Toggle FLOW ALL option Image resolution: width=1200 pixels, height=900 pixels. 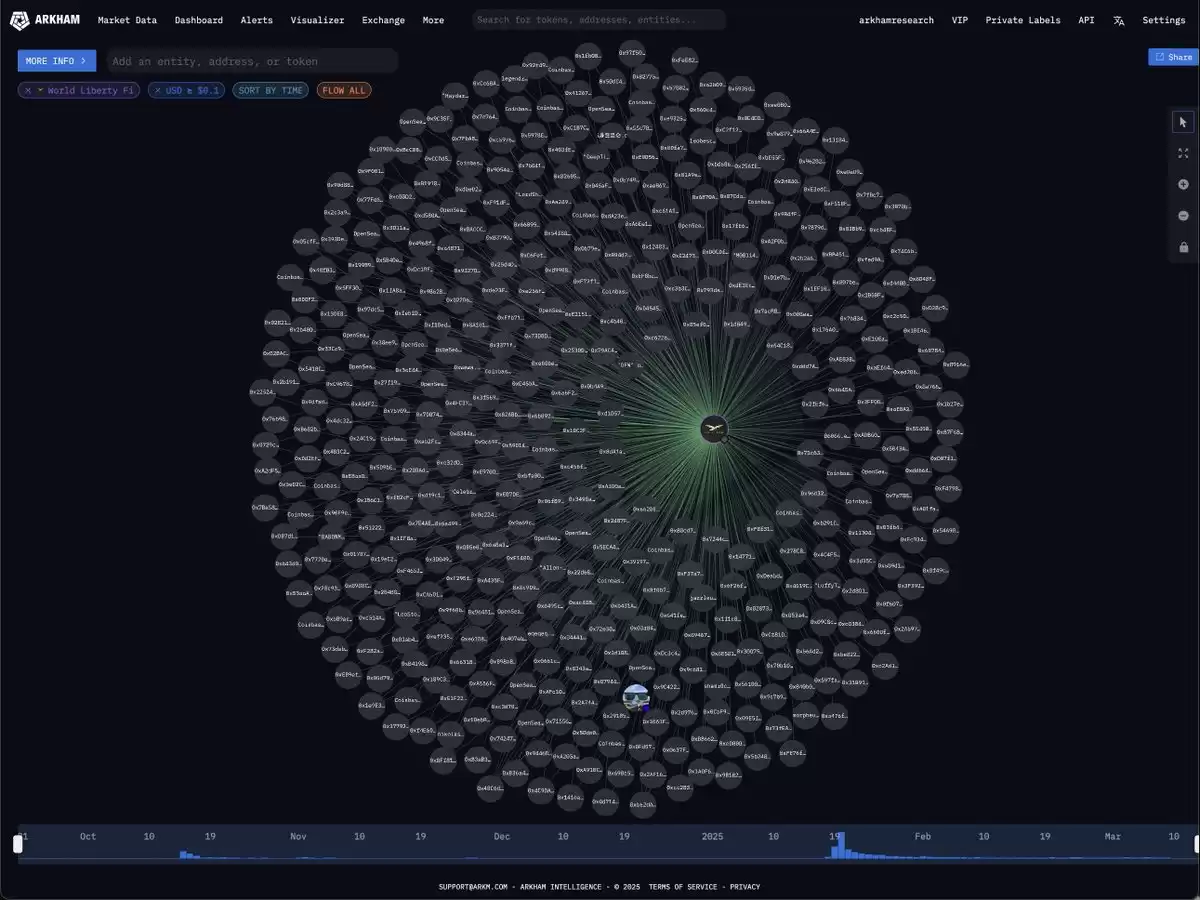tap(343, 90)
